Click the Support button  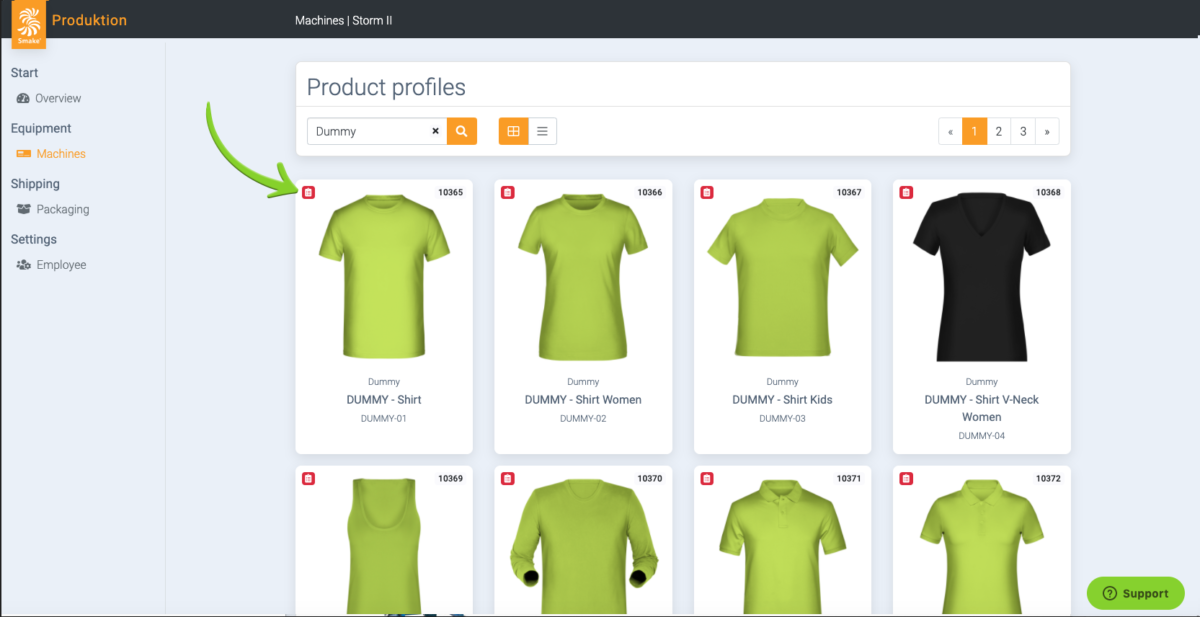pos(1135,592)
